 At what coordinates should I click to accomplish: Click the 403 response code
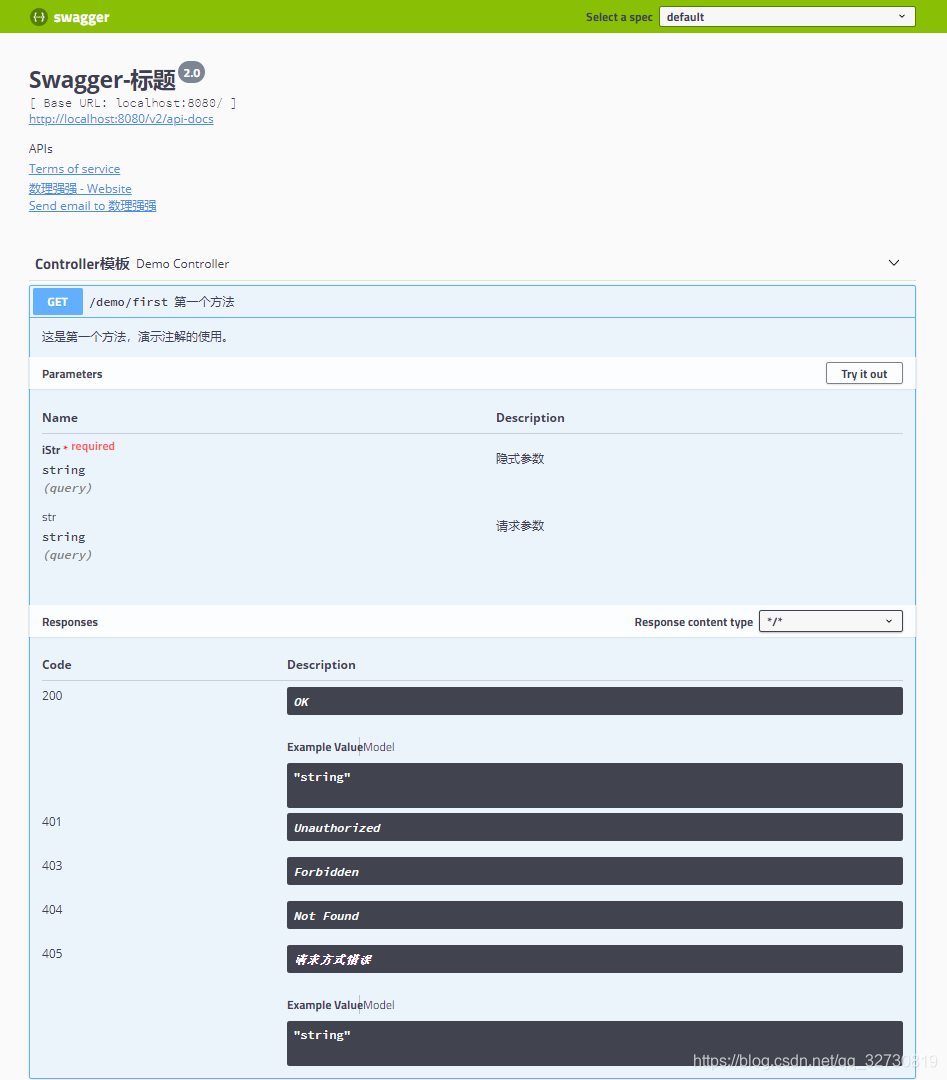pos(52,866)
